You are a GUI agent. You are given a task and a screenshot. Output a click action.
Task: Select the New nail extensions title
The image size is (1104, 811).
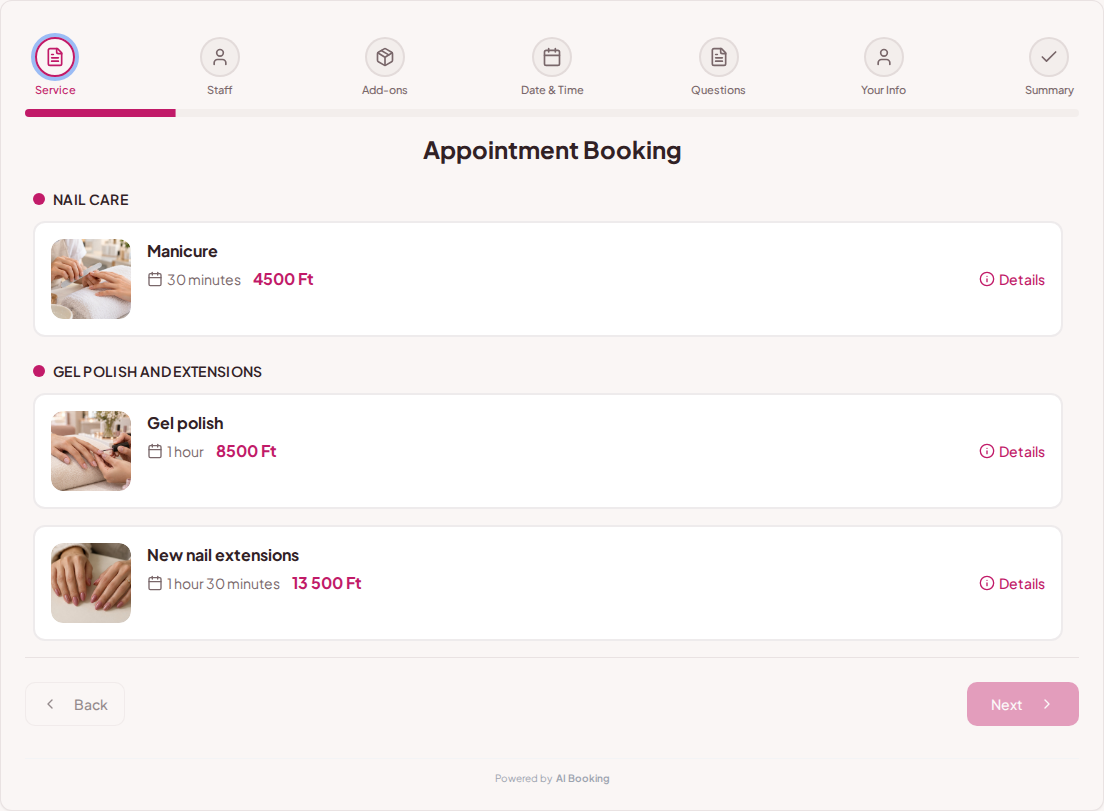[x=222, y=555]
